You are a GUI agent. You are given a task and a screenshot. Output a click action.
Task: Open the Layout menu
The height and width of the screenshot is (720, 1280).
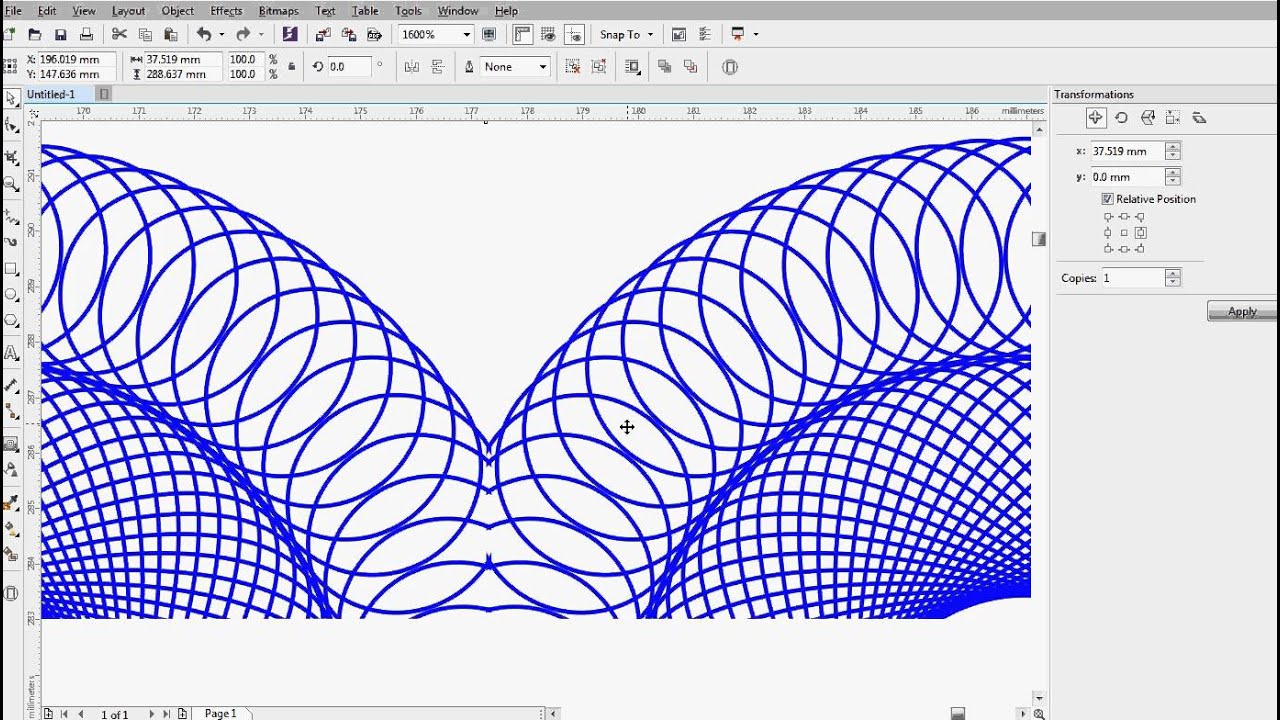[x=128, y=11]
